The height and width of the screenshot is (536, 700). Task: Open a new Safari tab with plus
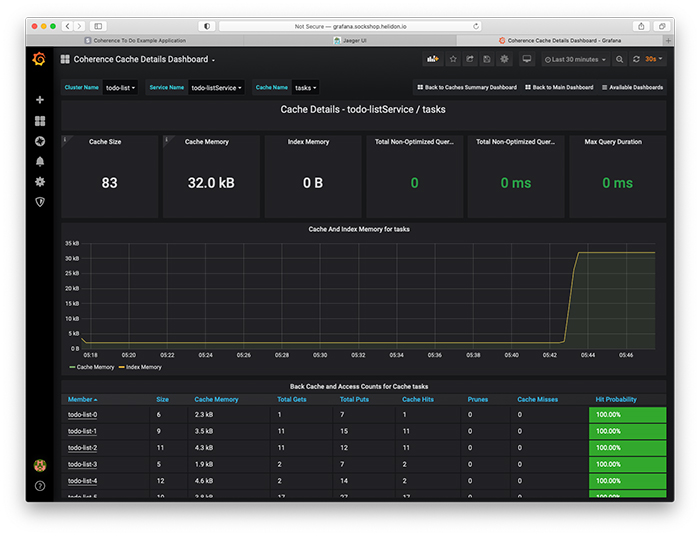coord(668,41)
